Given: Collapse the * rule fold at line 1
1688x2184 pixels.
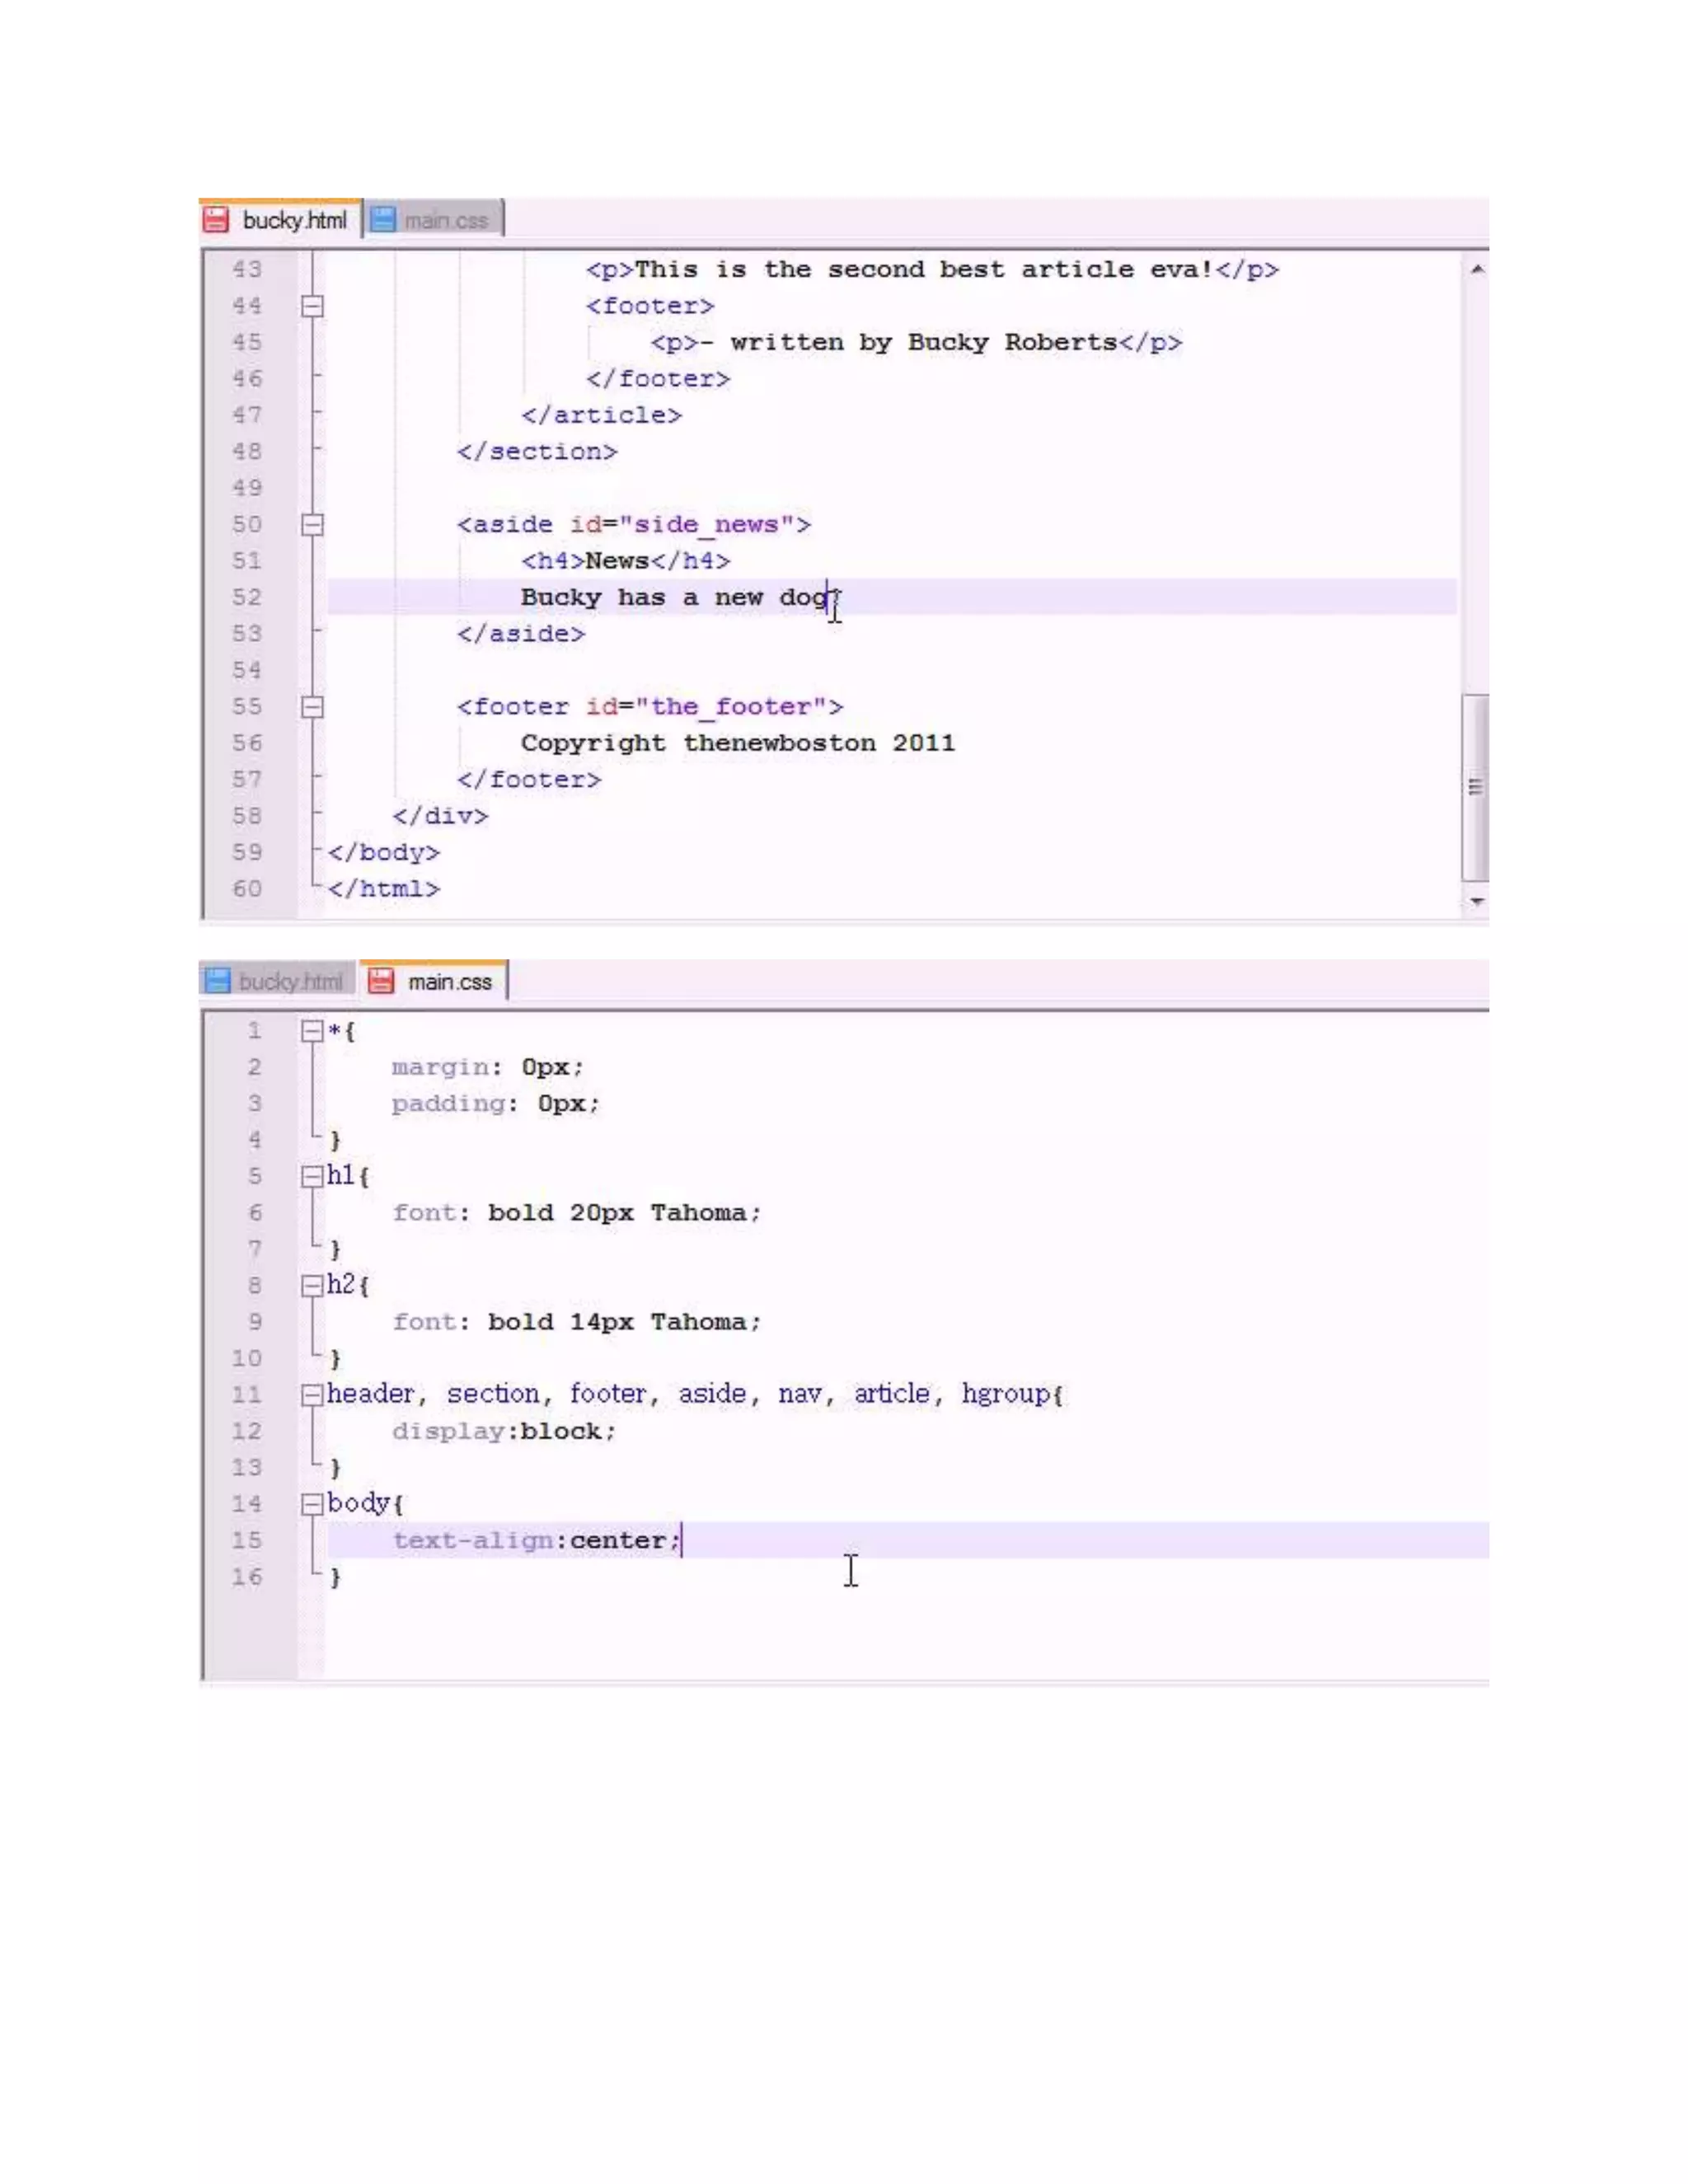Looking at the screenshot, I should (312, 1031).
